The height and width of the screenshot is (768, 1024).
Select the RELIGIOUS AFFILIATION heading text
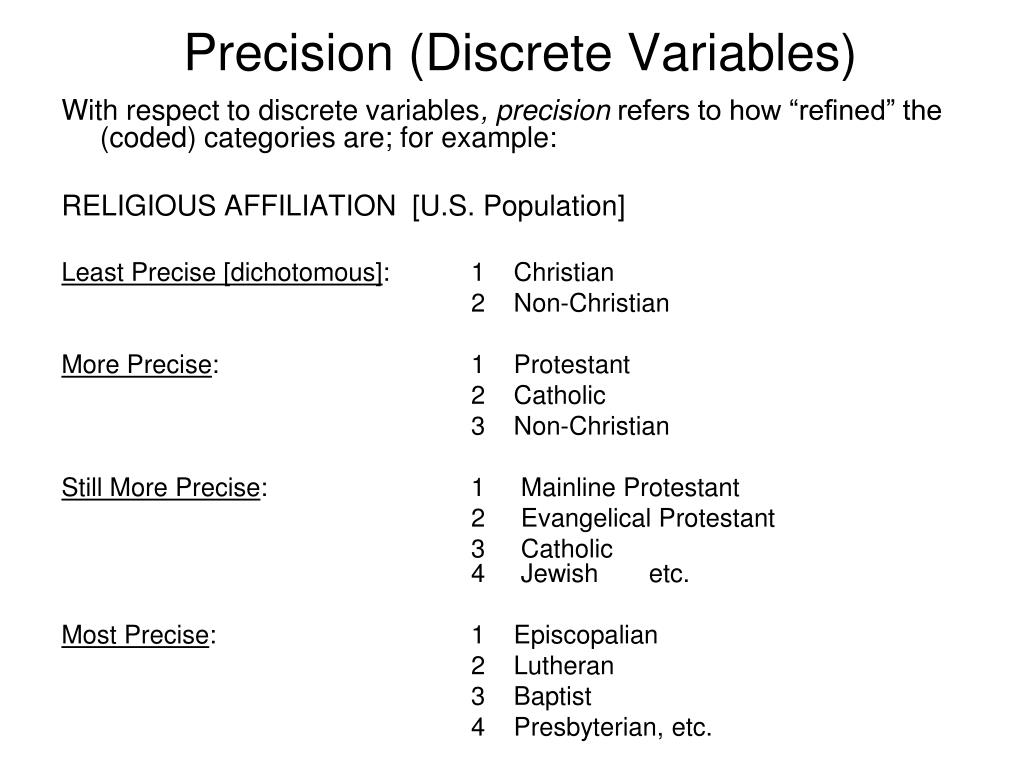(x=229, y=206)
